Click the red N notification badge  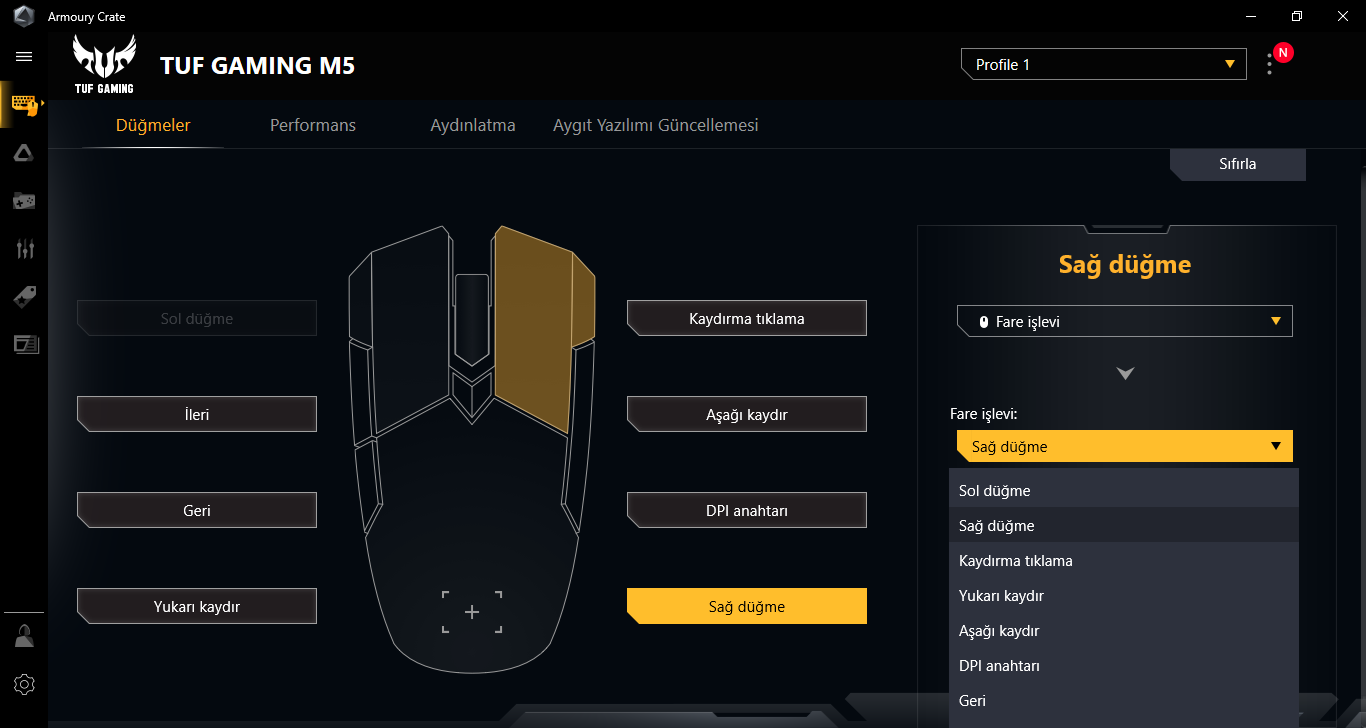coord(1283,53)
